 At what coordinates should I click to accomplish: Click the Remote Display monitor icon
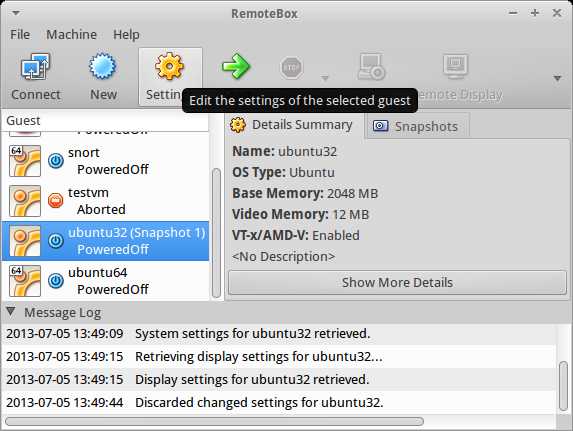(455, 66)
